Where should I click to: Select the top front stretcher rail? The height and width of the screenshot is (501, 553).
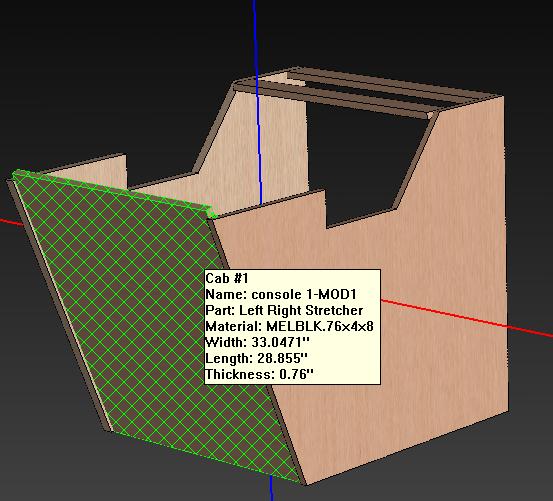tap(332, 99)
